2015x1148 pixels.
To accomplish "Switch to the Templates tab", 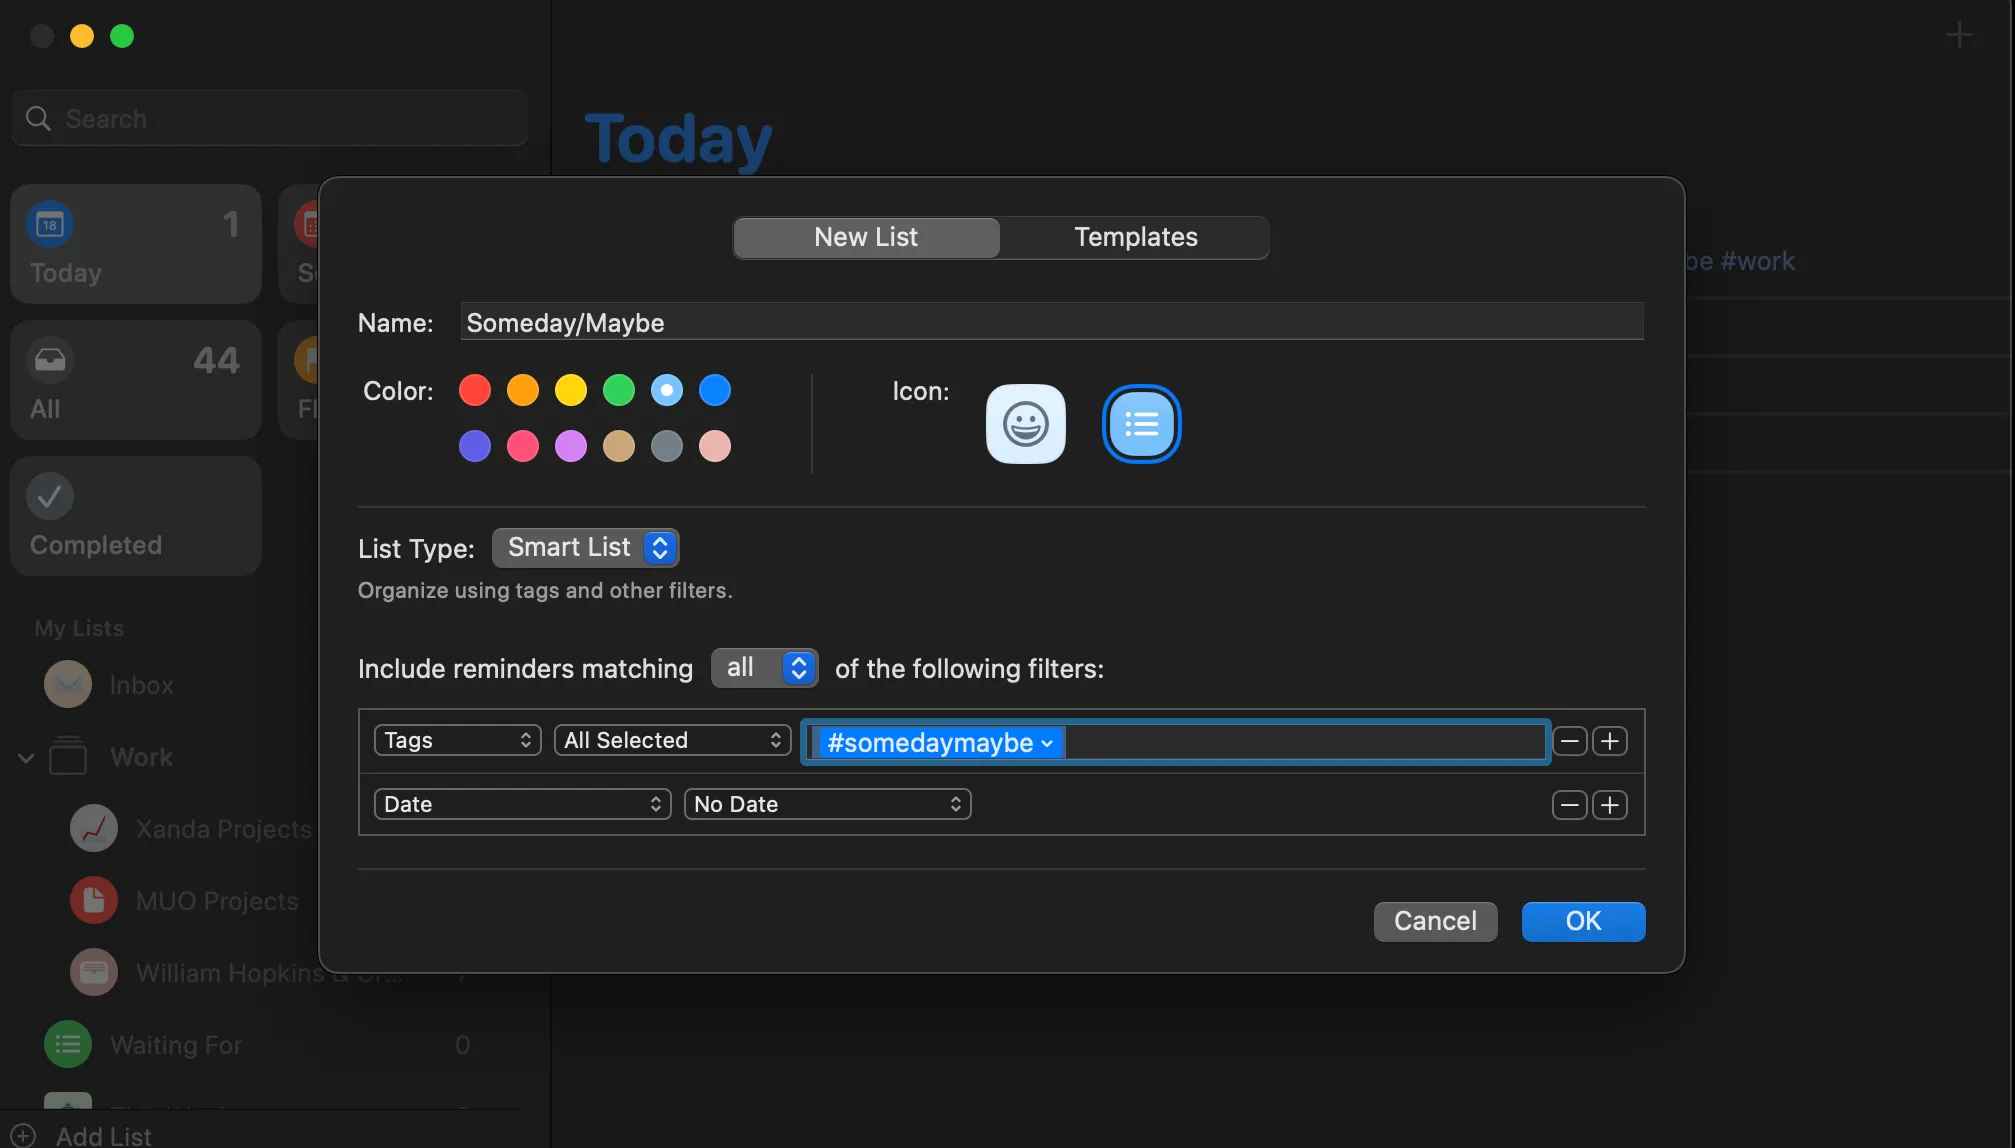I will (1135, 237).
